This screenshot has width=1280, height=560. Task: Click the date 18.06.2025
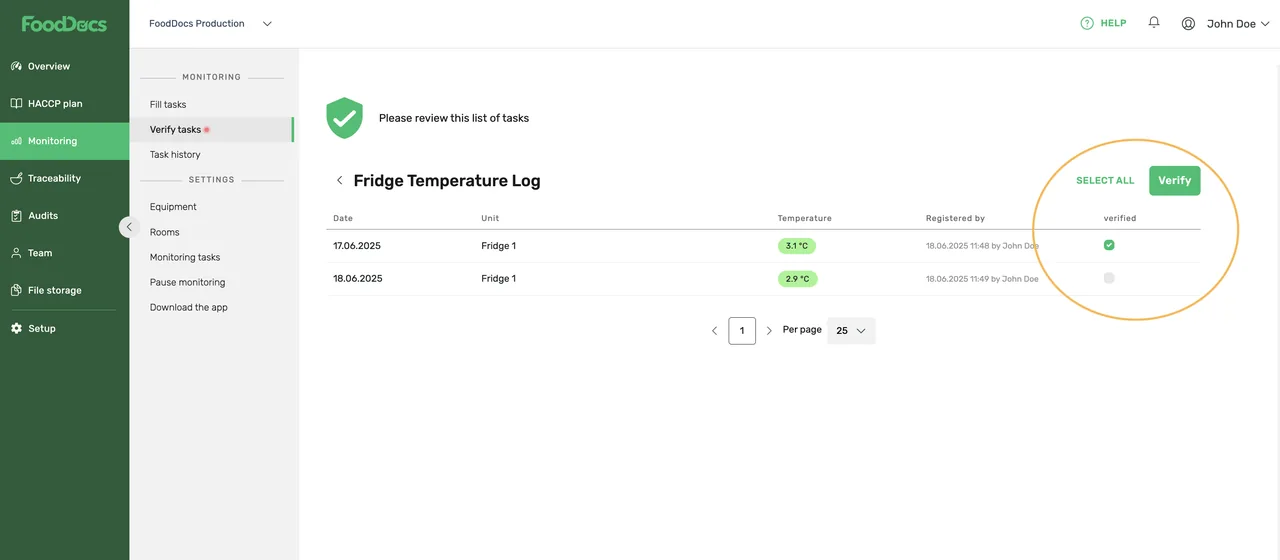click(x=358, y=279)
